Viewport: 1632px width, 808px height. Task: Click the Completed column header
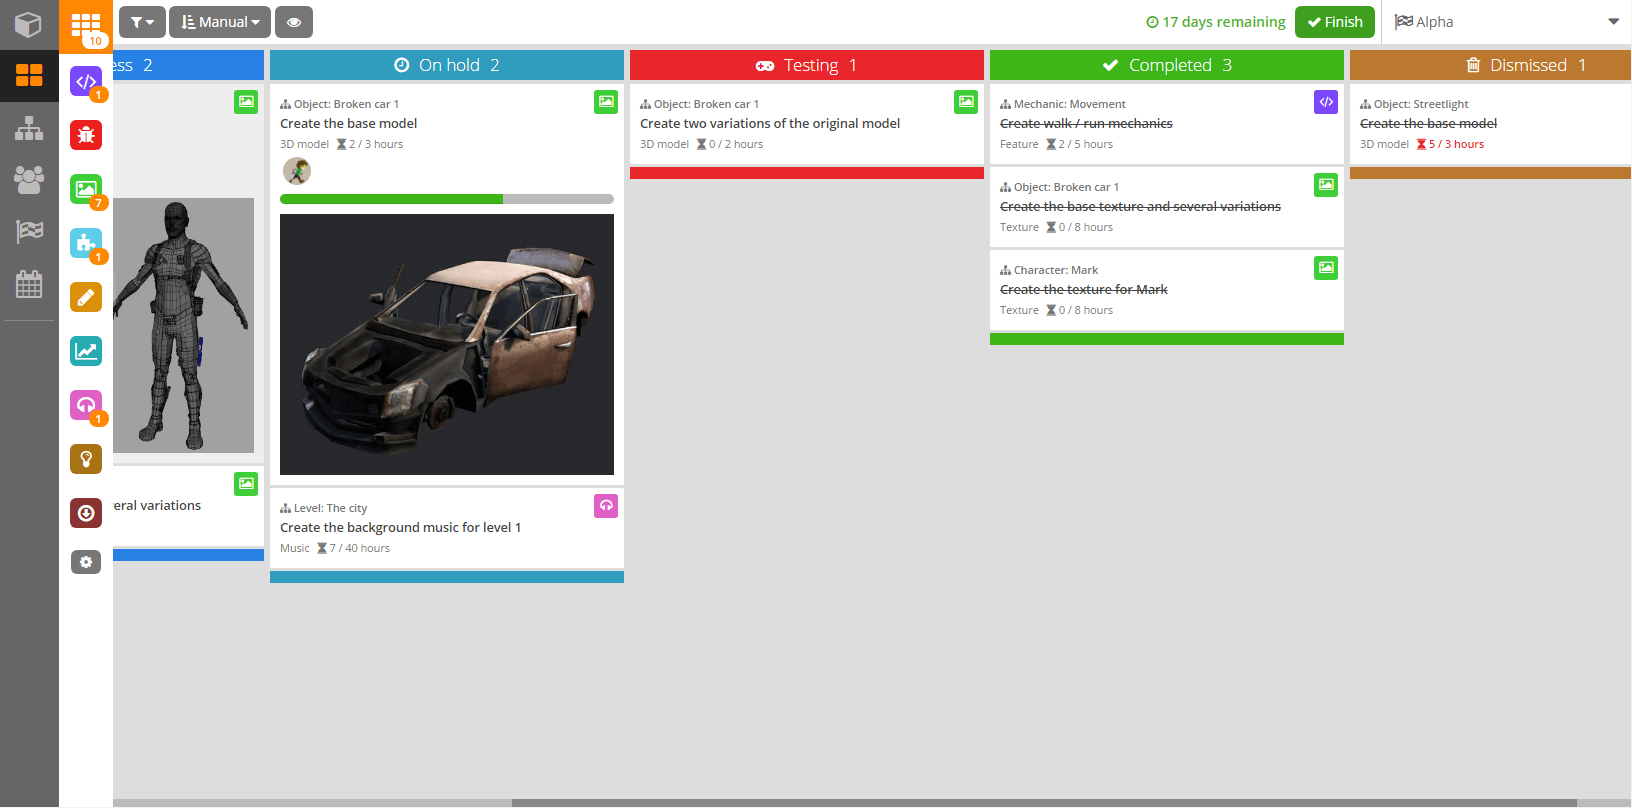pos(1166,65)
